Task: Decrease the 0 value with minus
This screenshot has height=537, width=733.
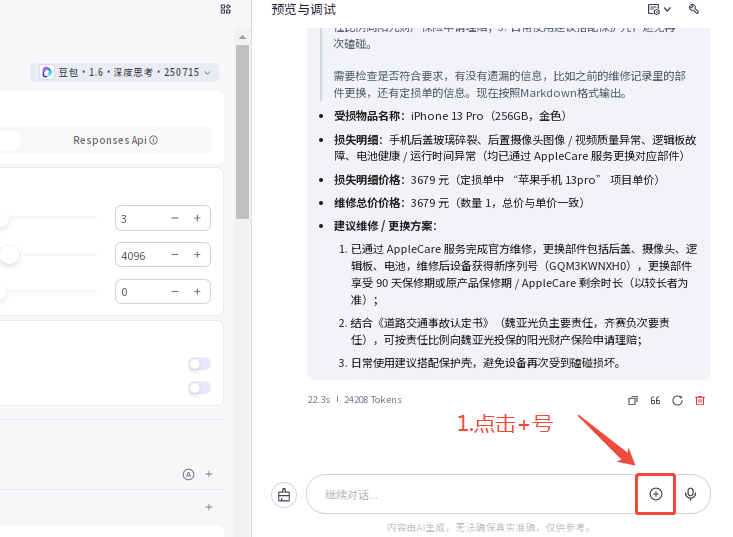Action: pos(175,292)
